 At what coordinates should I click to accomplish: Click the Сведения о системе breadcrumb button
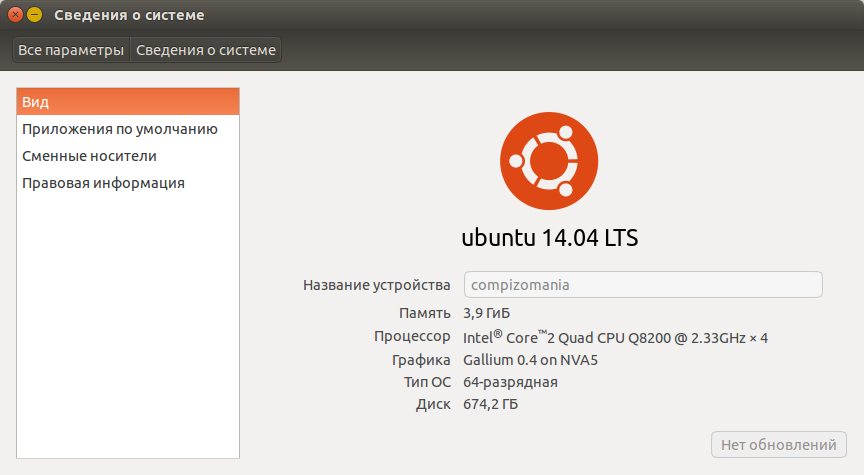coord(206,50)
